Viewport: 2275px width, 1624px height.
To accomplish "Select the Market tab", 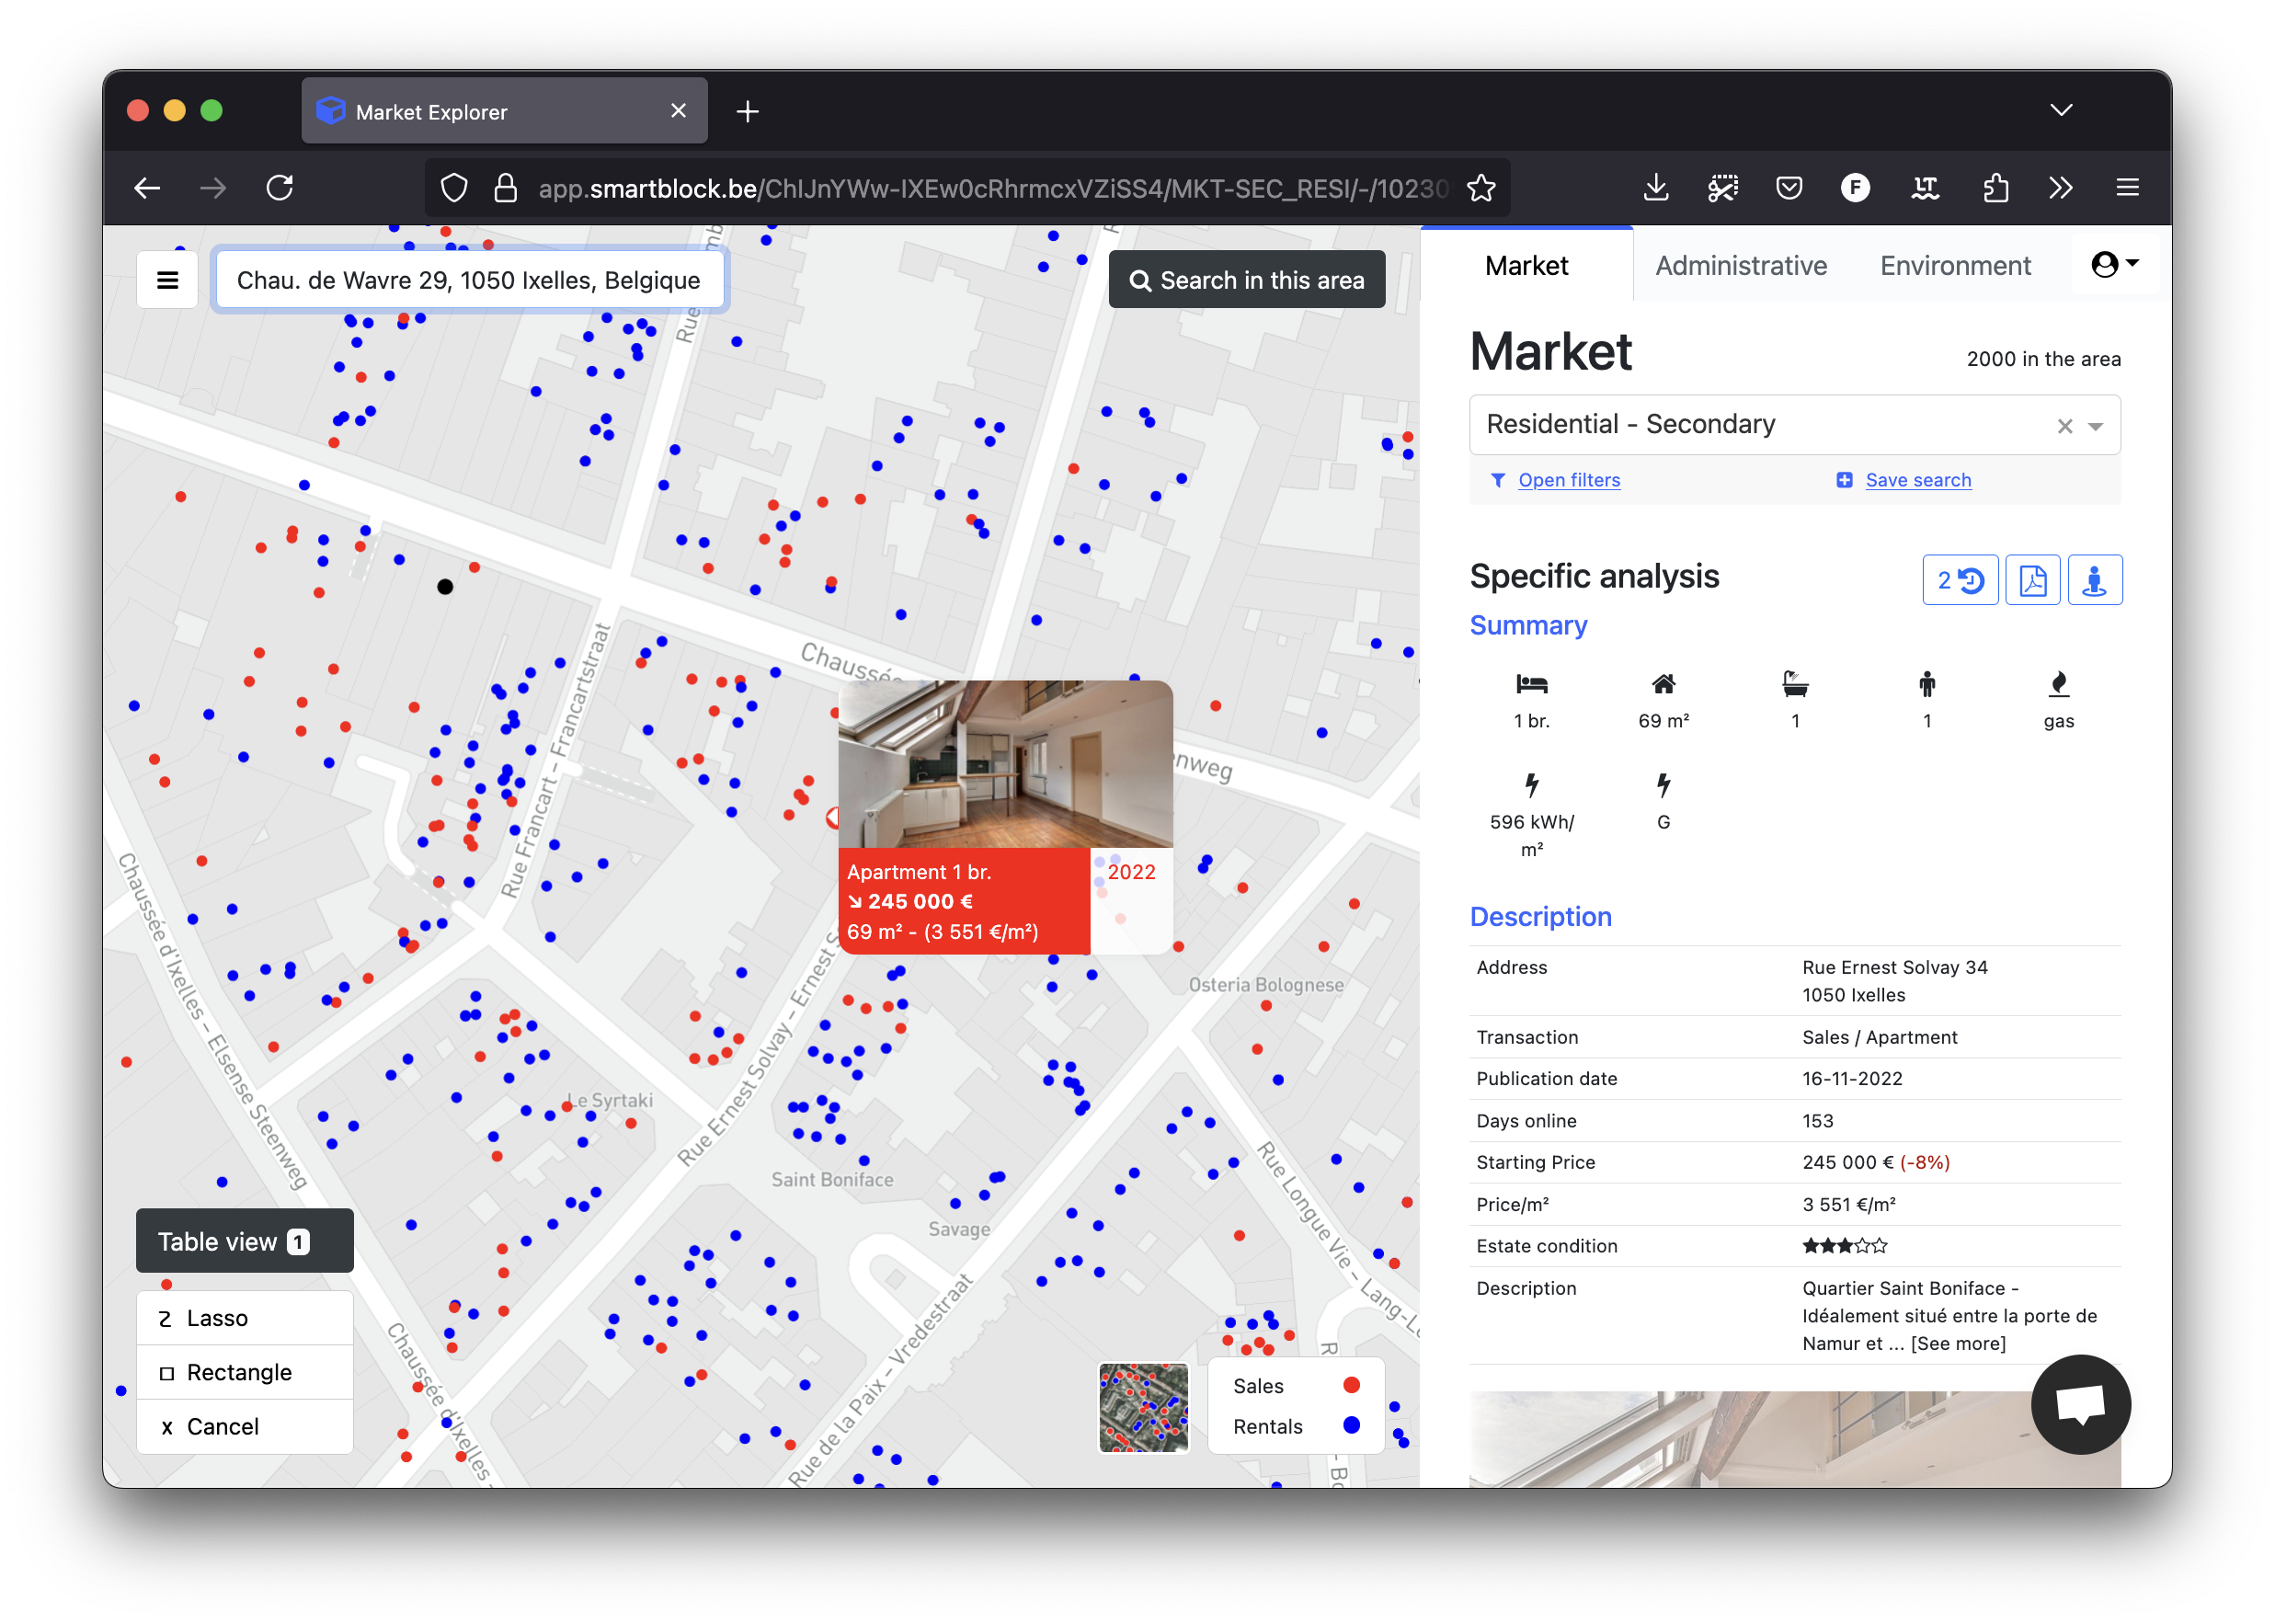I will pos(1526,265).
